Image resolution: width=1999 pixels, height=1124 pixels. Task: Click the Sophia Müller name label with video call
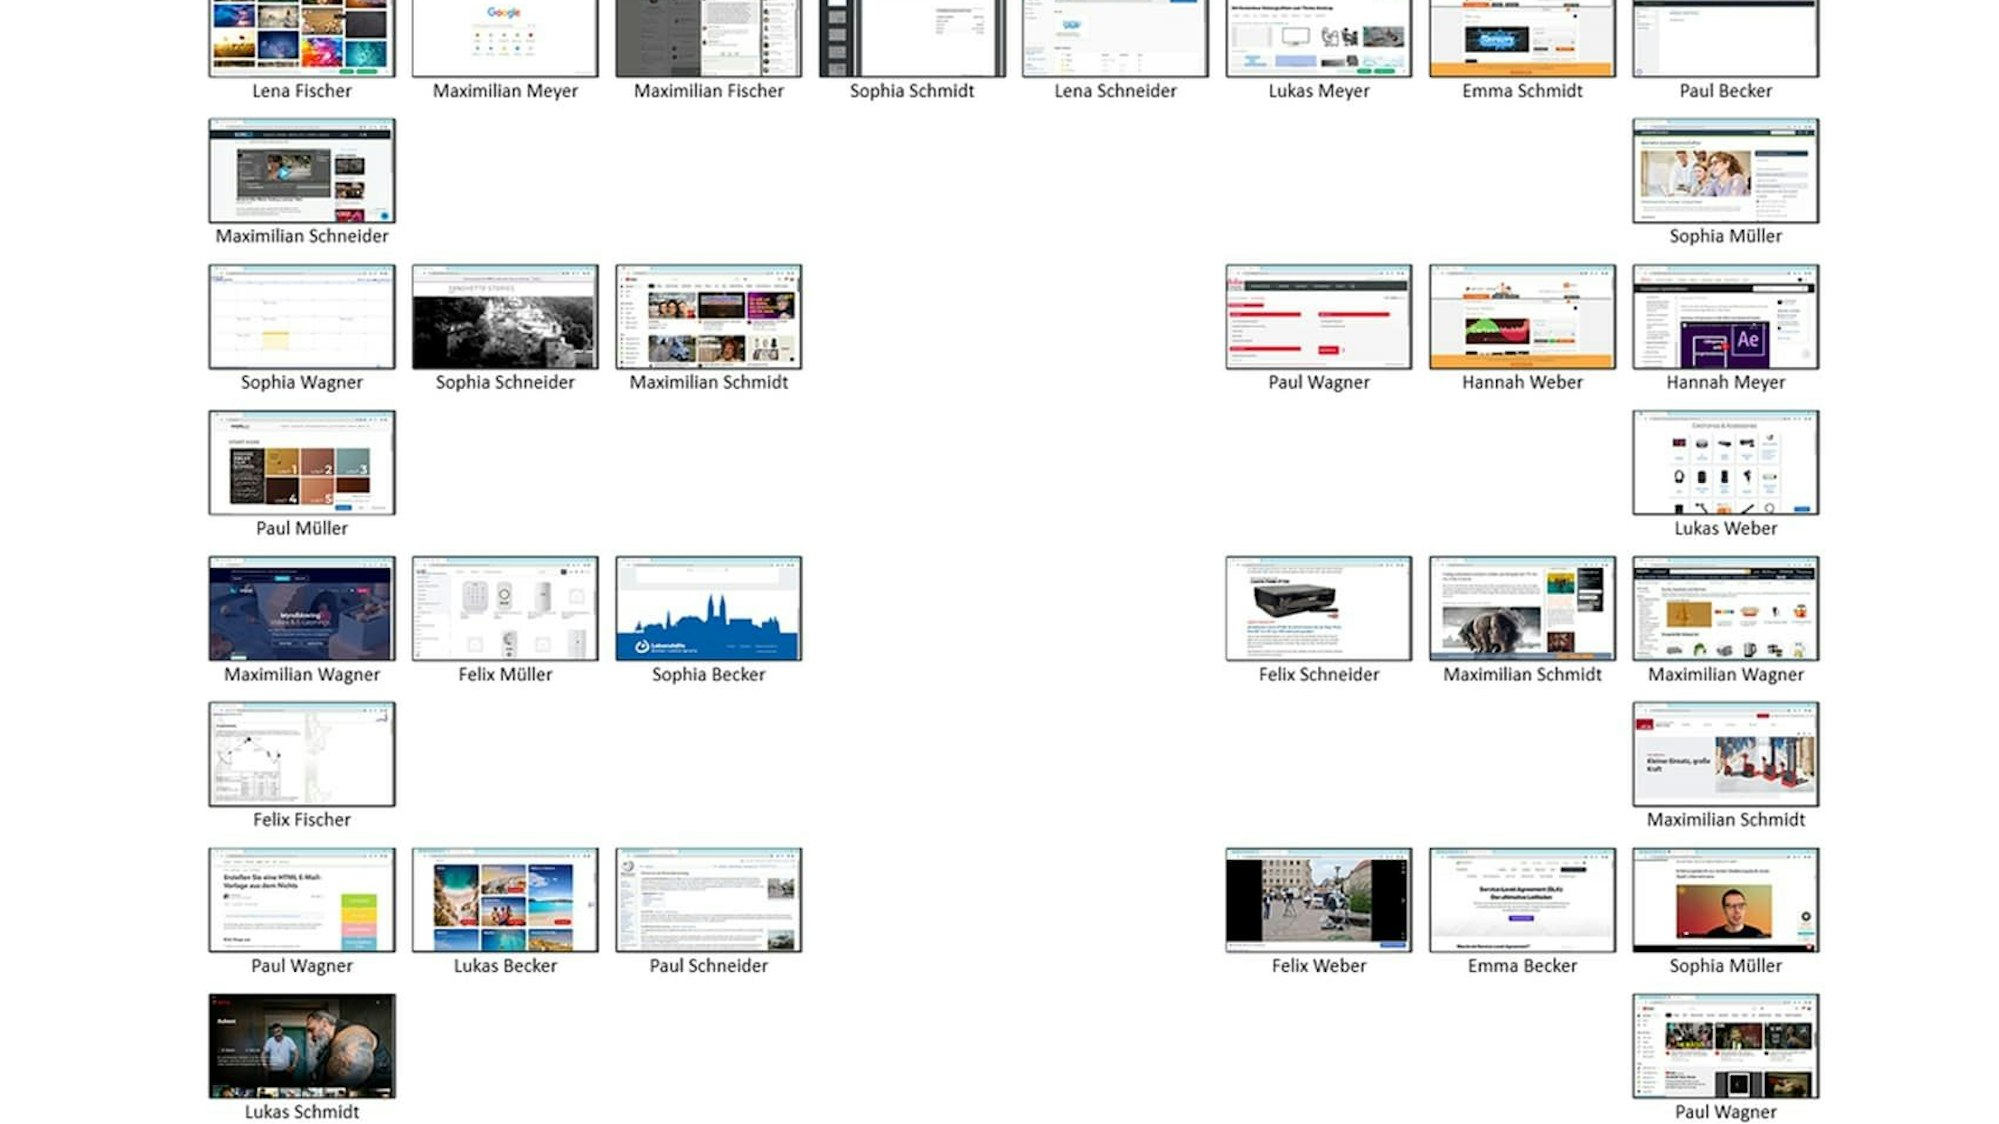pos(1725,966)
